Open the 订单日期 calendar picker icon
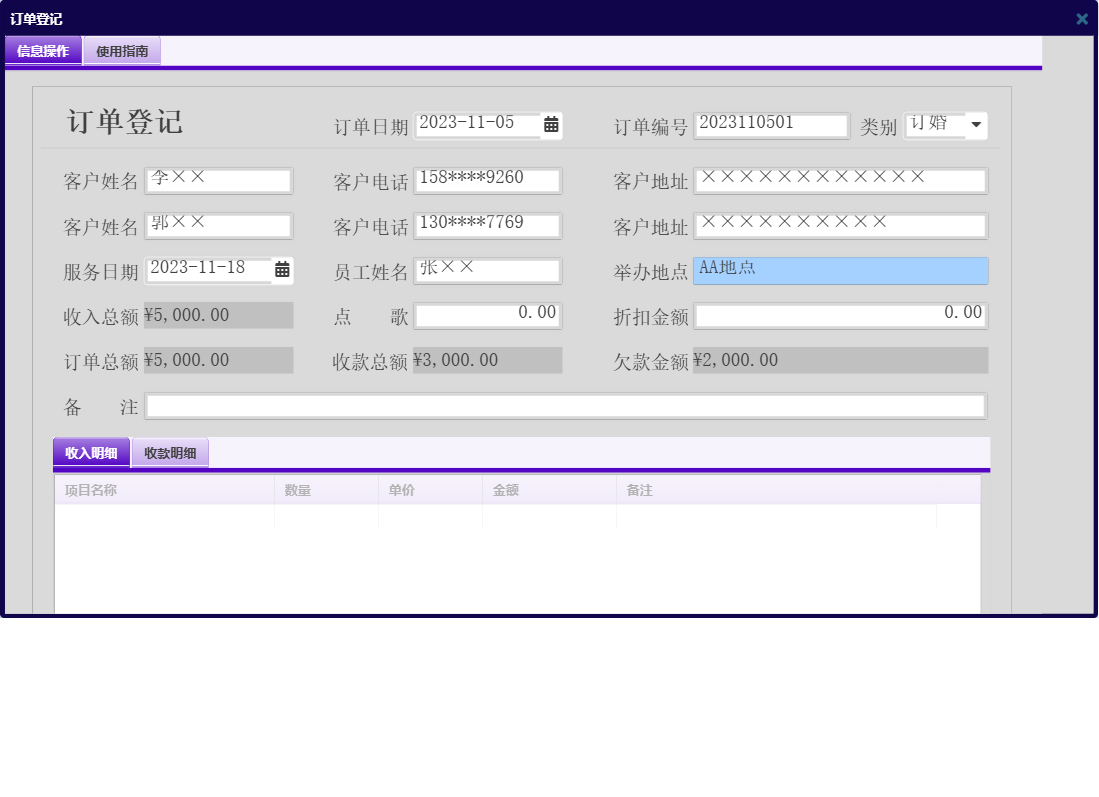 pos(550,124)
